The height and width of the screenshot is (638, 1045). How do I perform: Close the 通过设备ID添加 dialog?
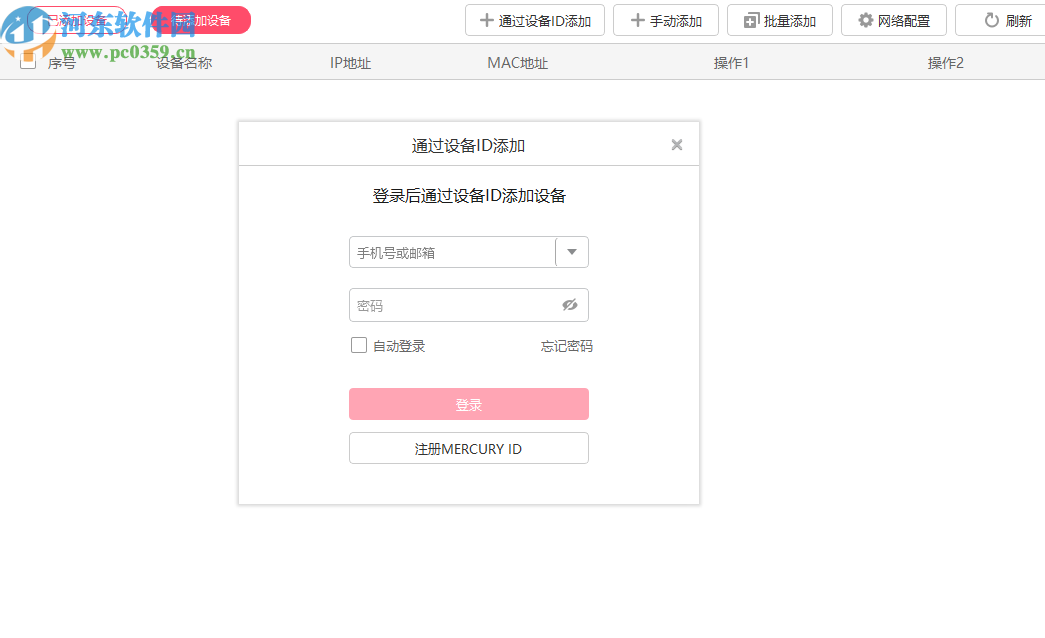click(x=677, y=144)
